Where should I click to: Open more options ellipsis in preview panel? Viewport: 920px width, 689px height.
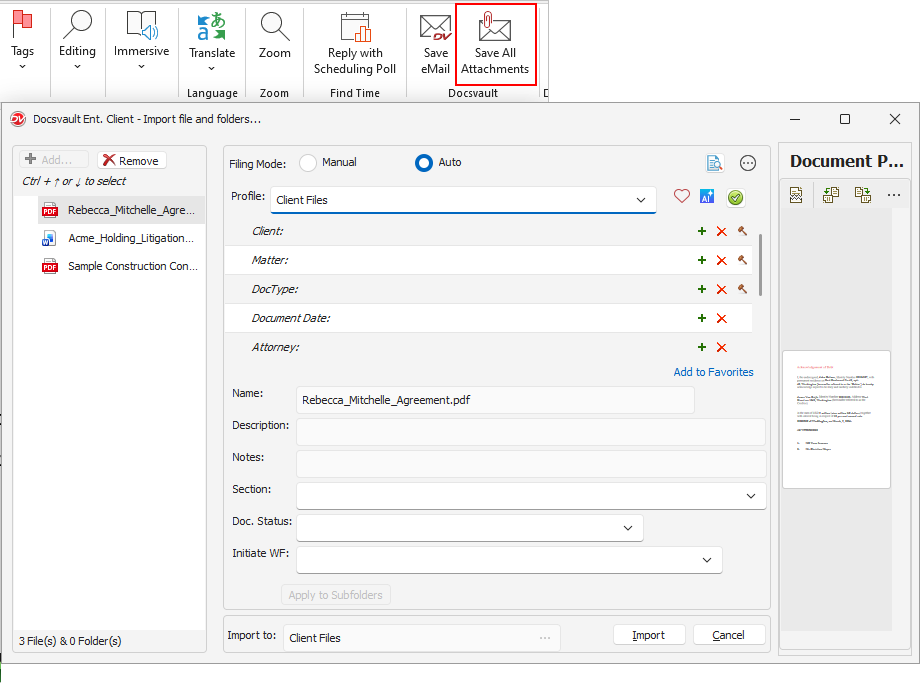click(894, 195)
